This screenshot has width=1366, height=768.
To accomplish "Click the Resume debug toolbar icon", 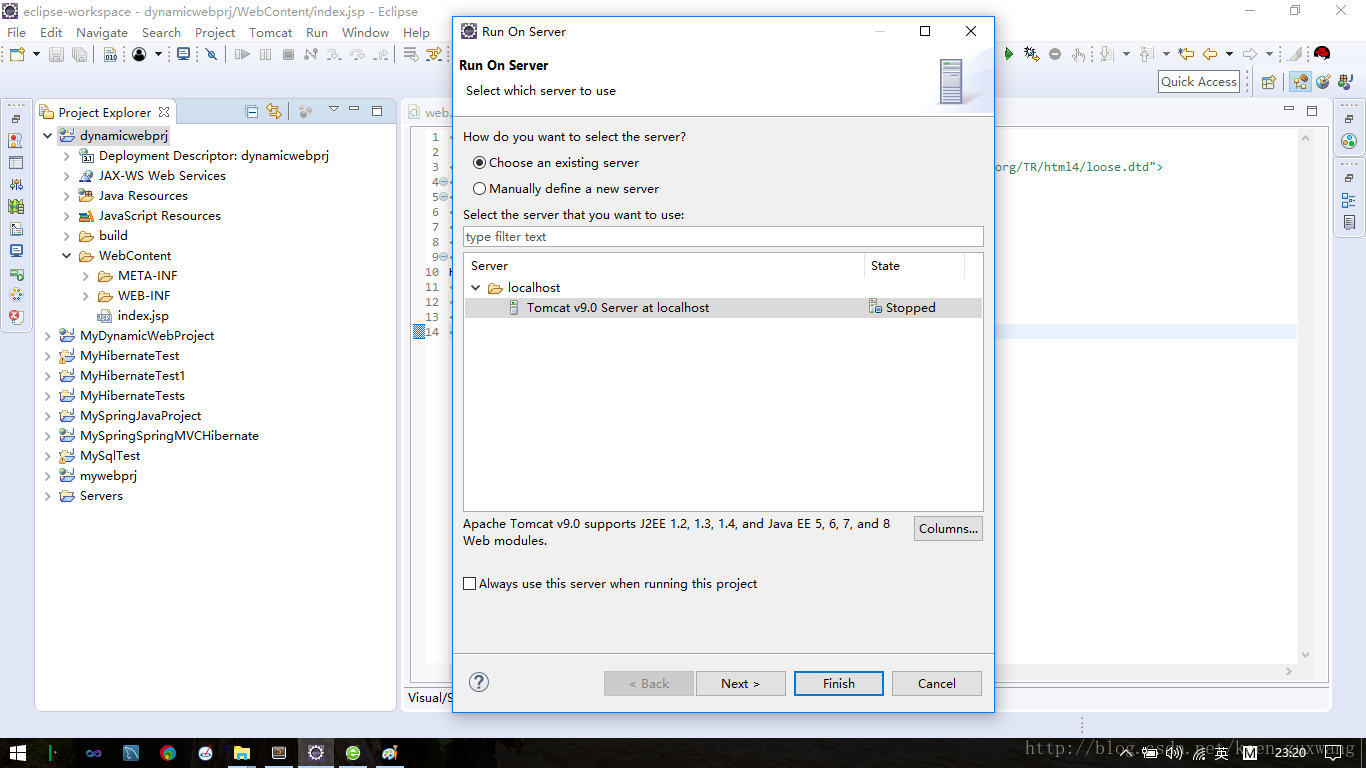I will click(x=242, y=54).
